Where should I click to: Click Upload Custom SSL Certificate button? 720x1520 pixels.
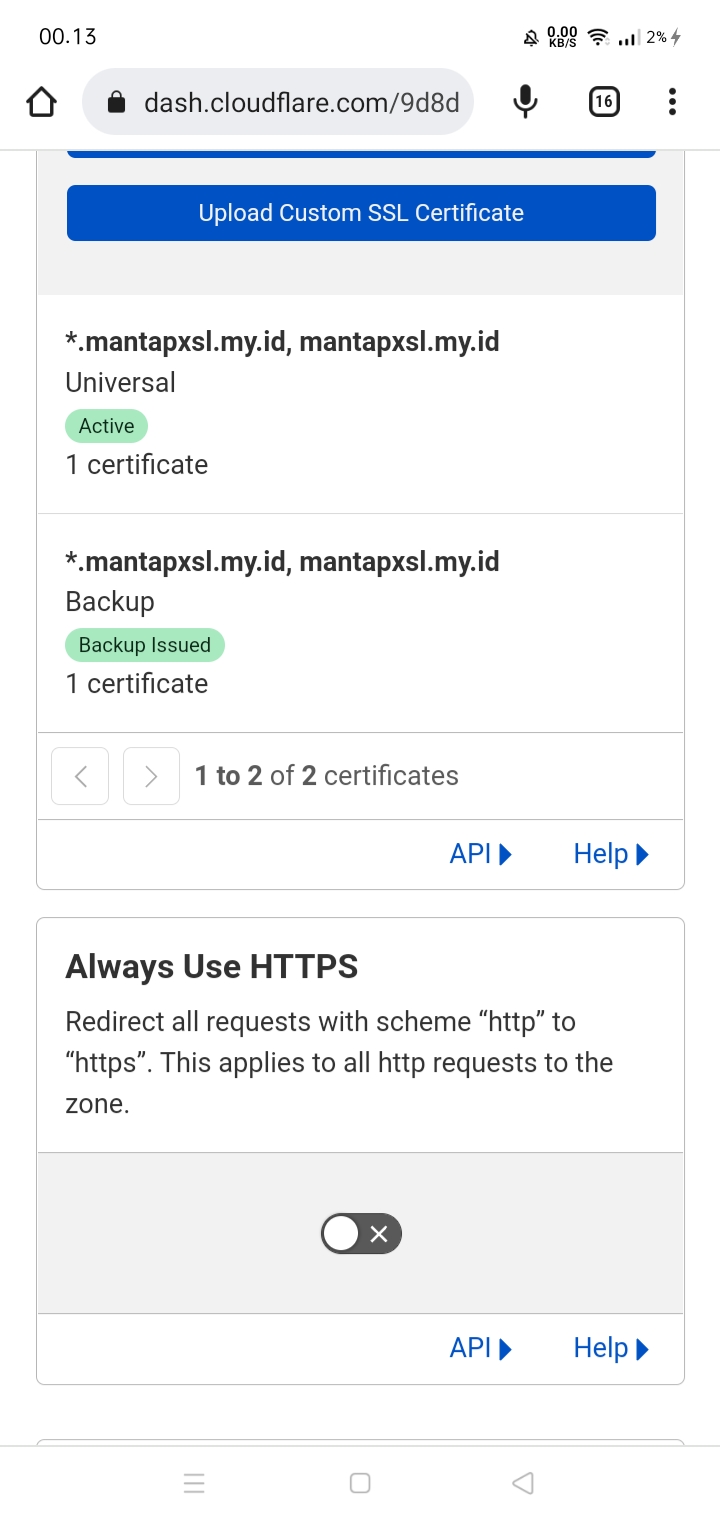pos(361,213)
